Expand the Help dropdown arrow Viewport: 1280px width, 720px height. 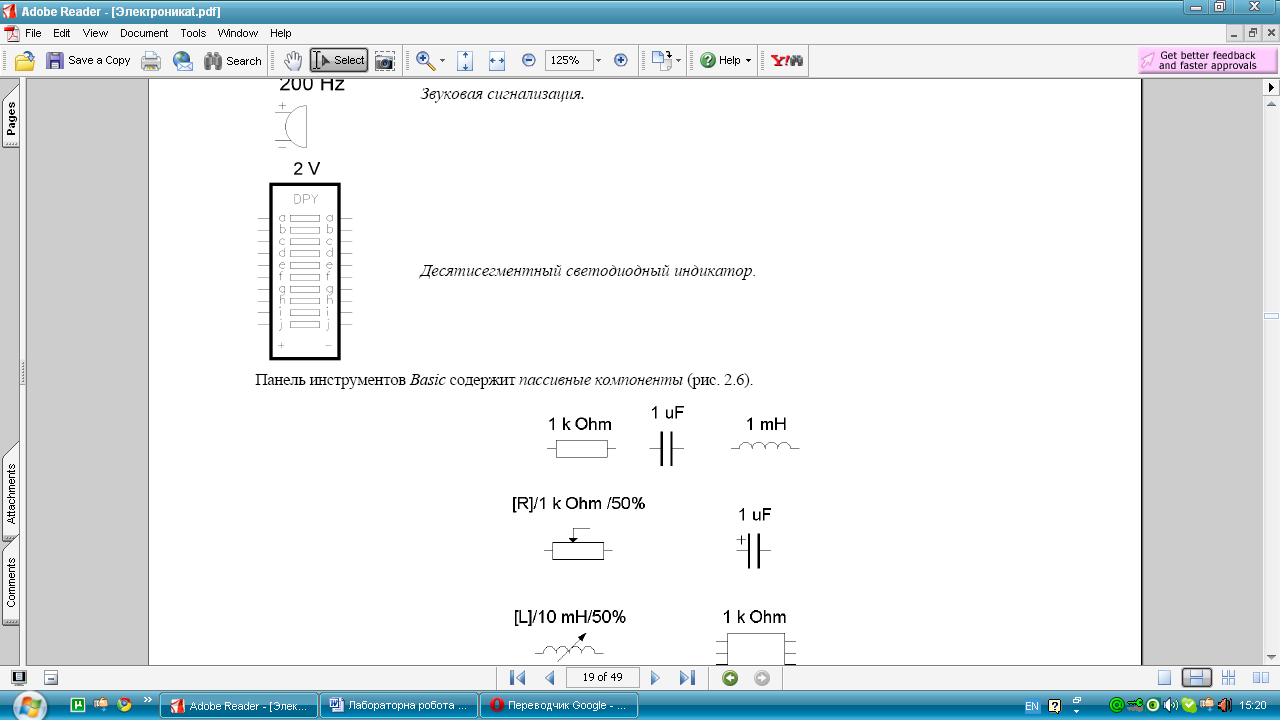tap(748, 61)
